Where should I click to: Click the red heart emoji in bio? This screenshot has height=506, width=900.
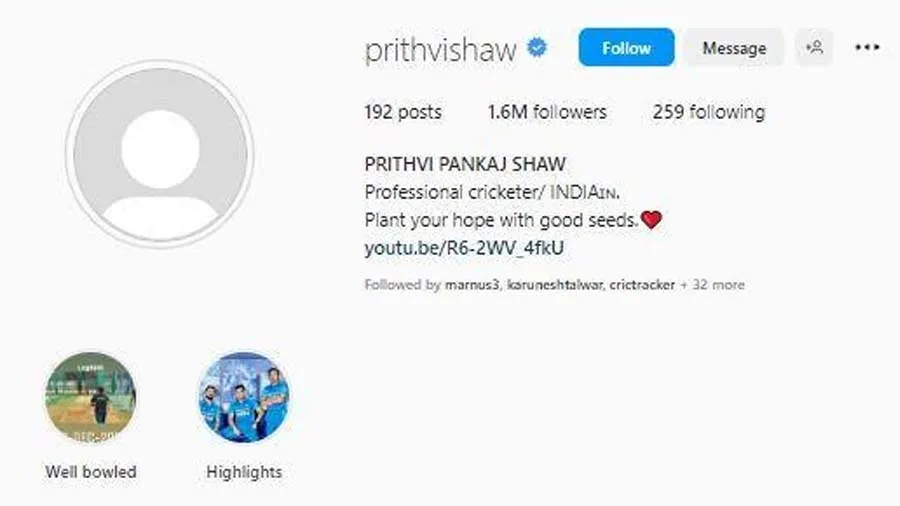651,220
